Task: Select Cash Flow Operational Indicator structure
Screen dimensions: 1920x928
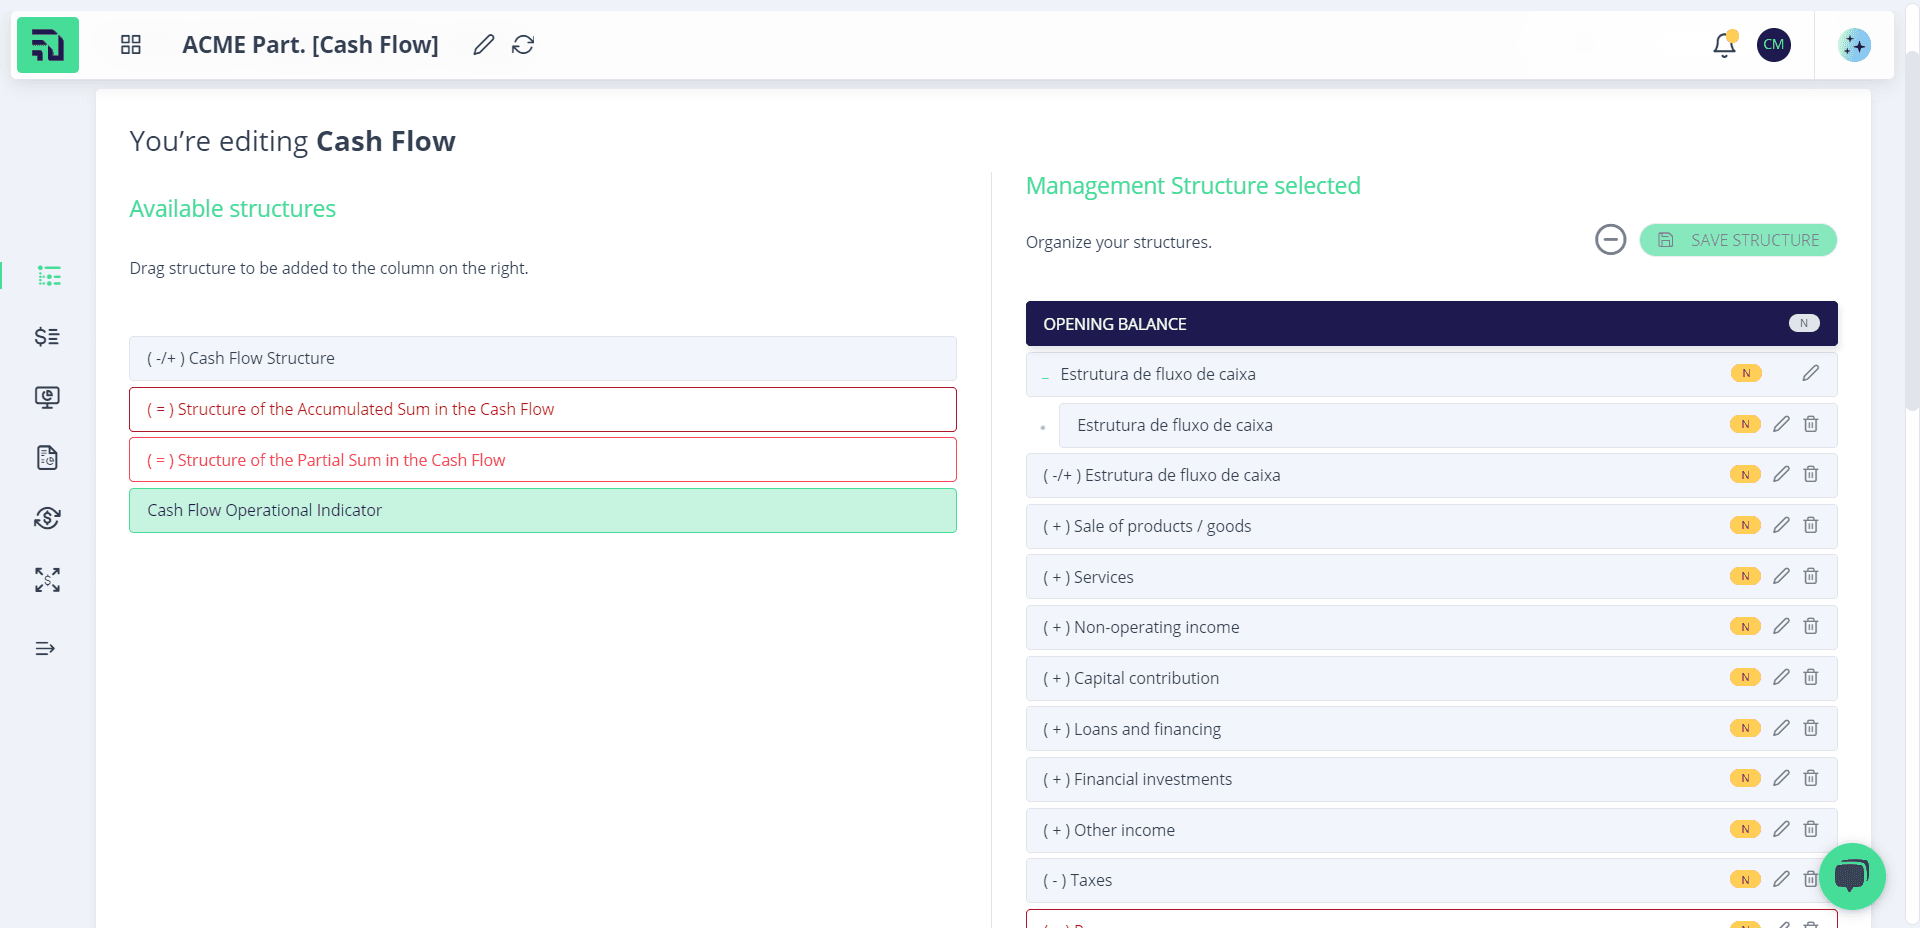Action: tap(543, 510)
